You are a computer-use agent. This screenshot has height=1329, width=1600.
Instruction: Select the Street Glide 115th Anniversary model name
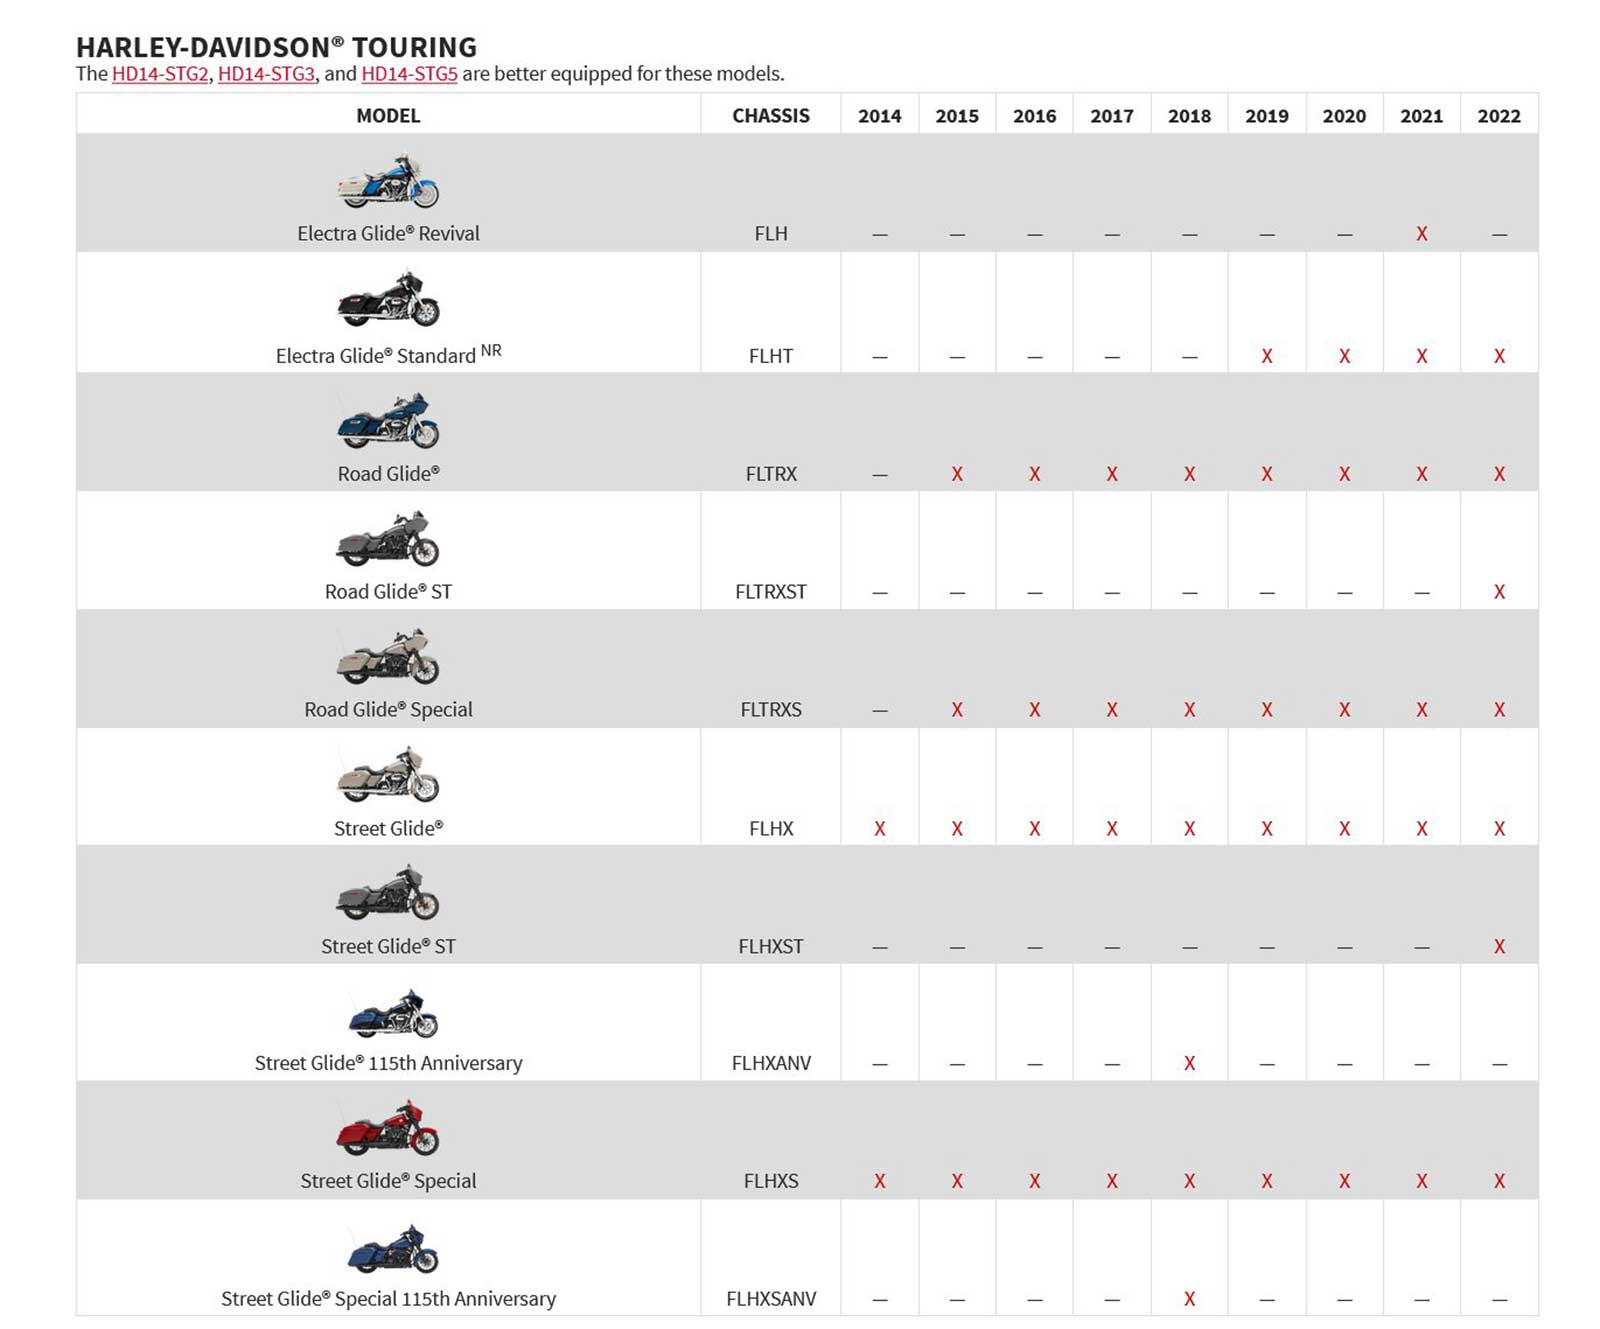(388, 1063)
